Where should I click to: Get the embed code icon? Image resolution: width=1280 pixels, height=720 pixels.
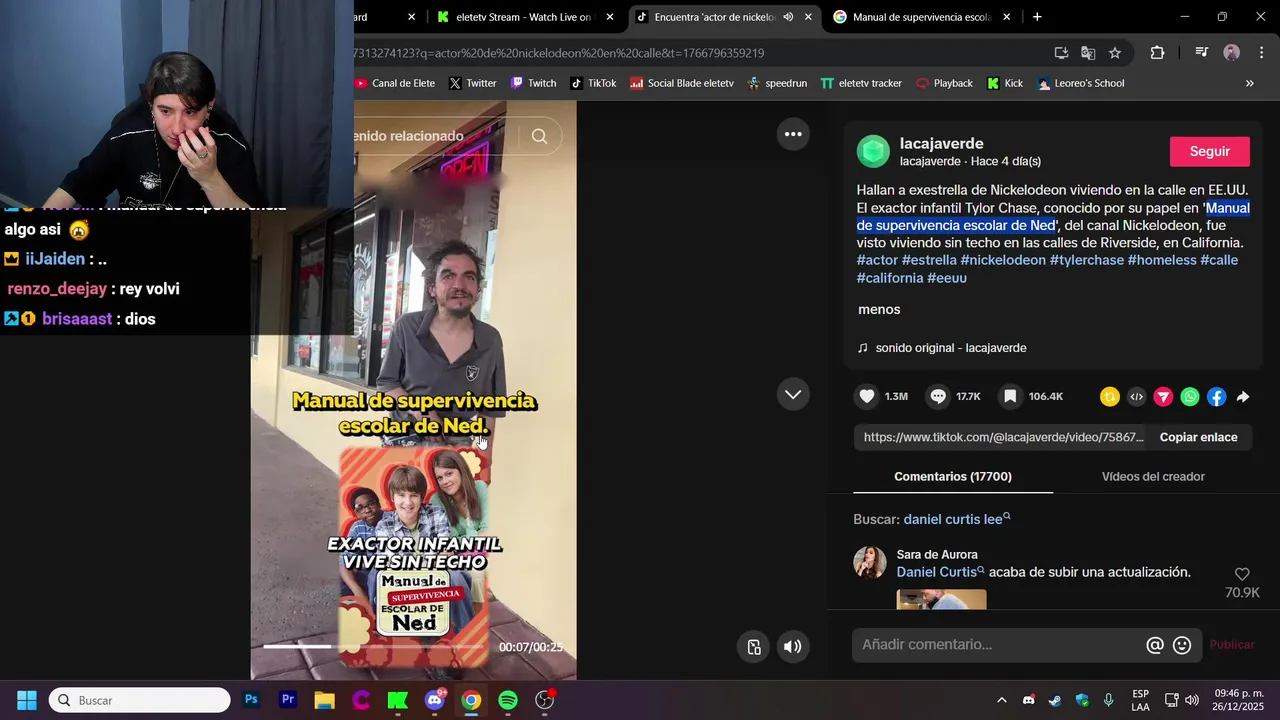[1136, 397]
